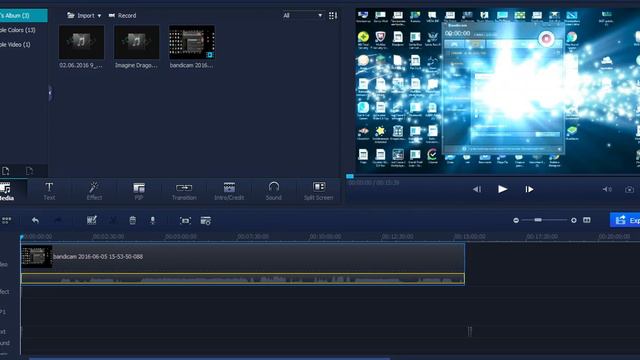The image size is (640, 360).
Task: Redo the undone timeline action
Action: pyautogui.click(x=58, y=220)
